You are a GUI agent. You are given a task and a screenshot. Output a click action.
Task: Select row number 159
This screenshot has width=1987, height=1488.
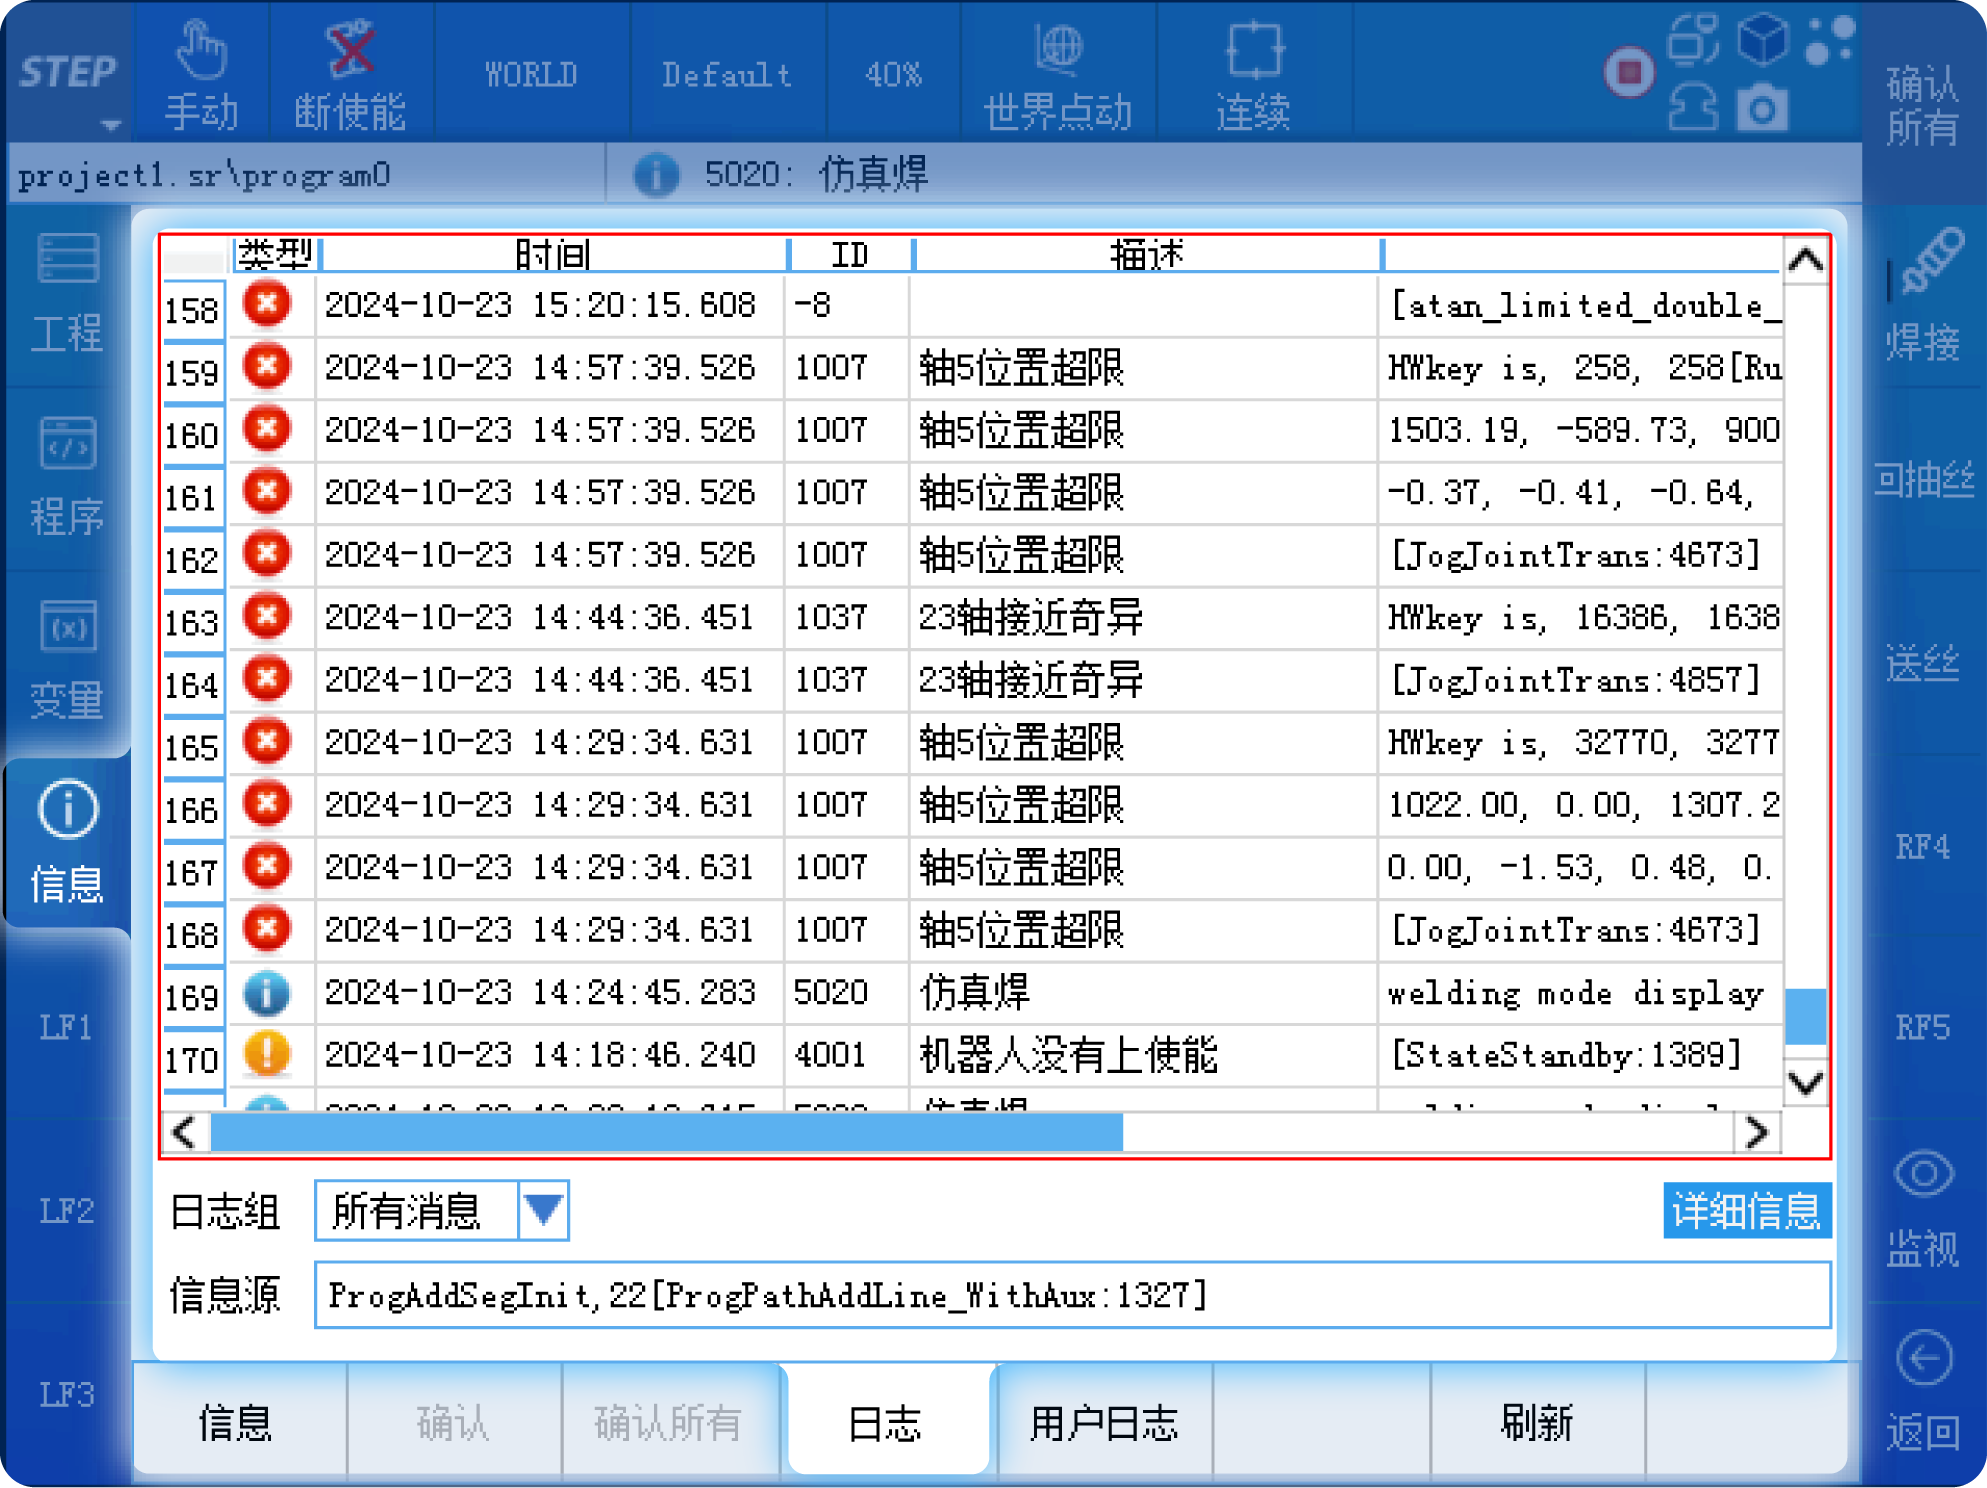point(192,373)
